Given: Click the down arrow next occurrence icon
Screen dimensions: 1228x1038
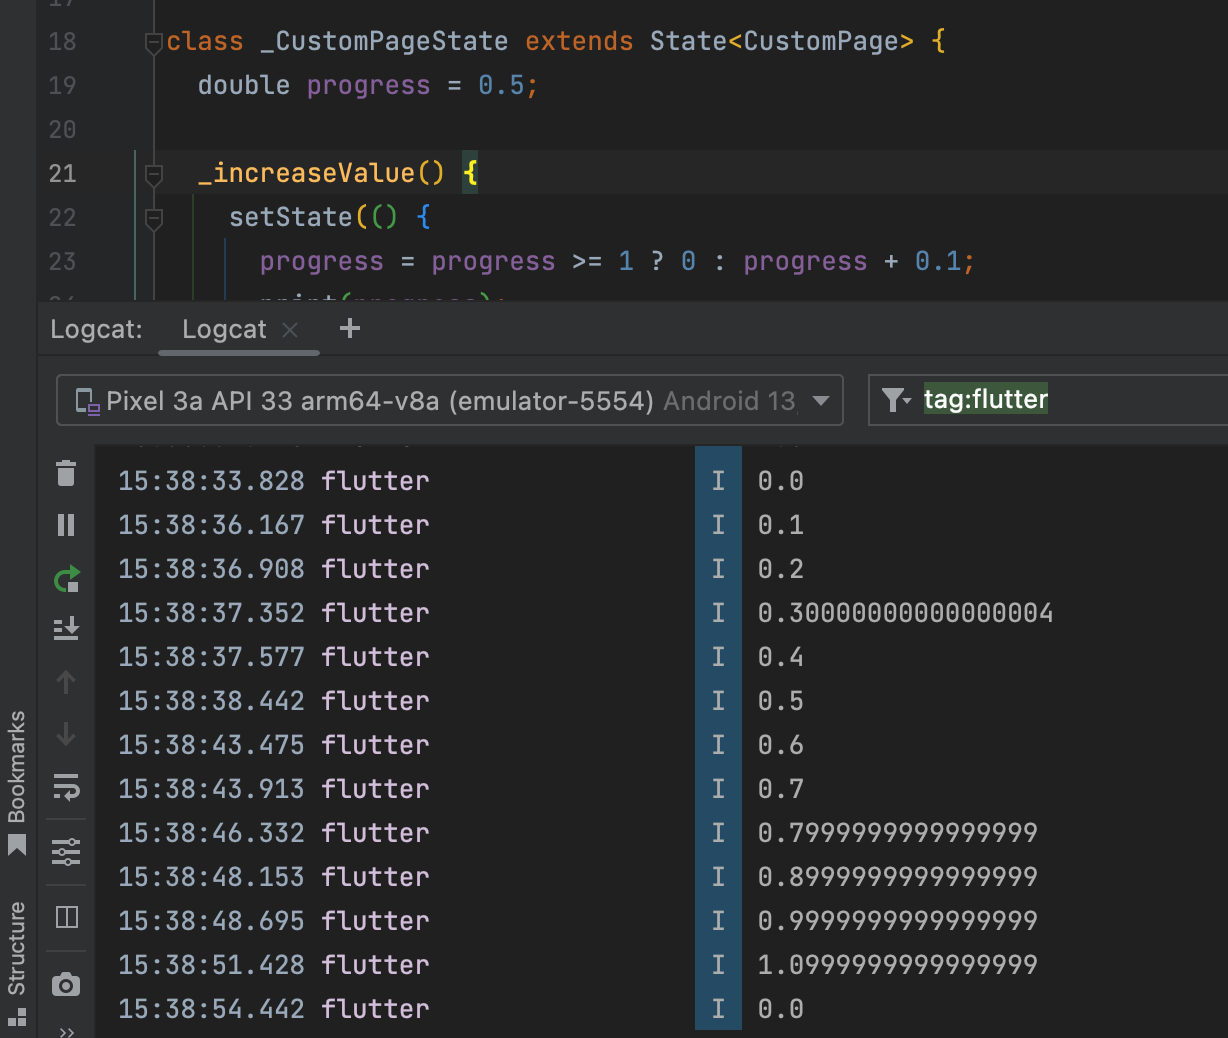Looking at the screenshot, I should [66, 735].
